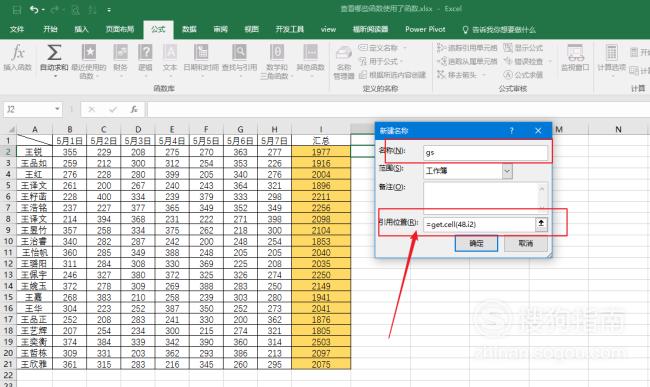The width and height of the screenshot is (650, 387).
Task: Open the Insert Function (fx) ribbon button
Action: pyautogui.click(x=17, y=58)
